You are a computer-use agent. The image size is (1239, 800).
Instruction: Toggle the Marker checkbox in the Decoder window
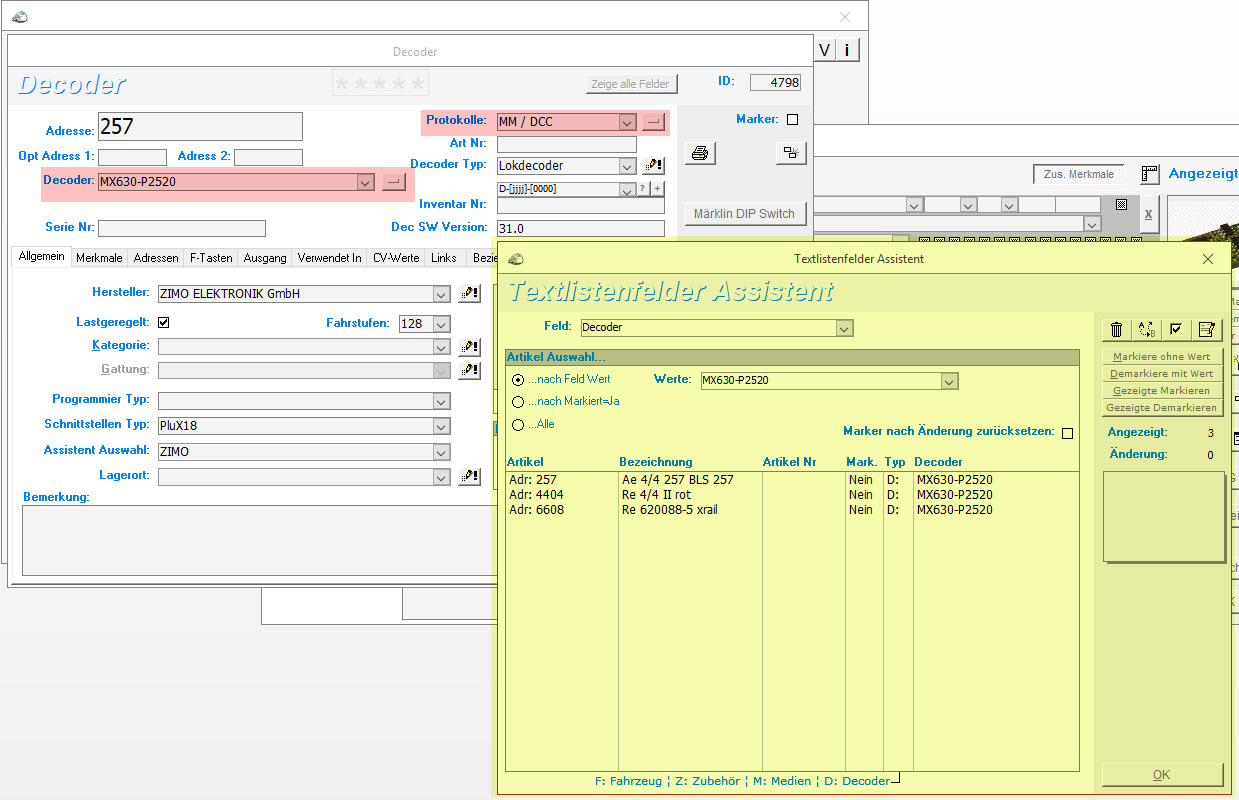click(x=793, y=120)
